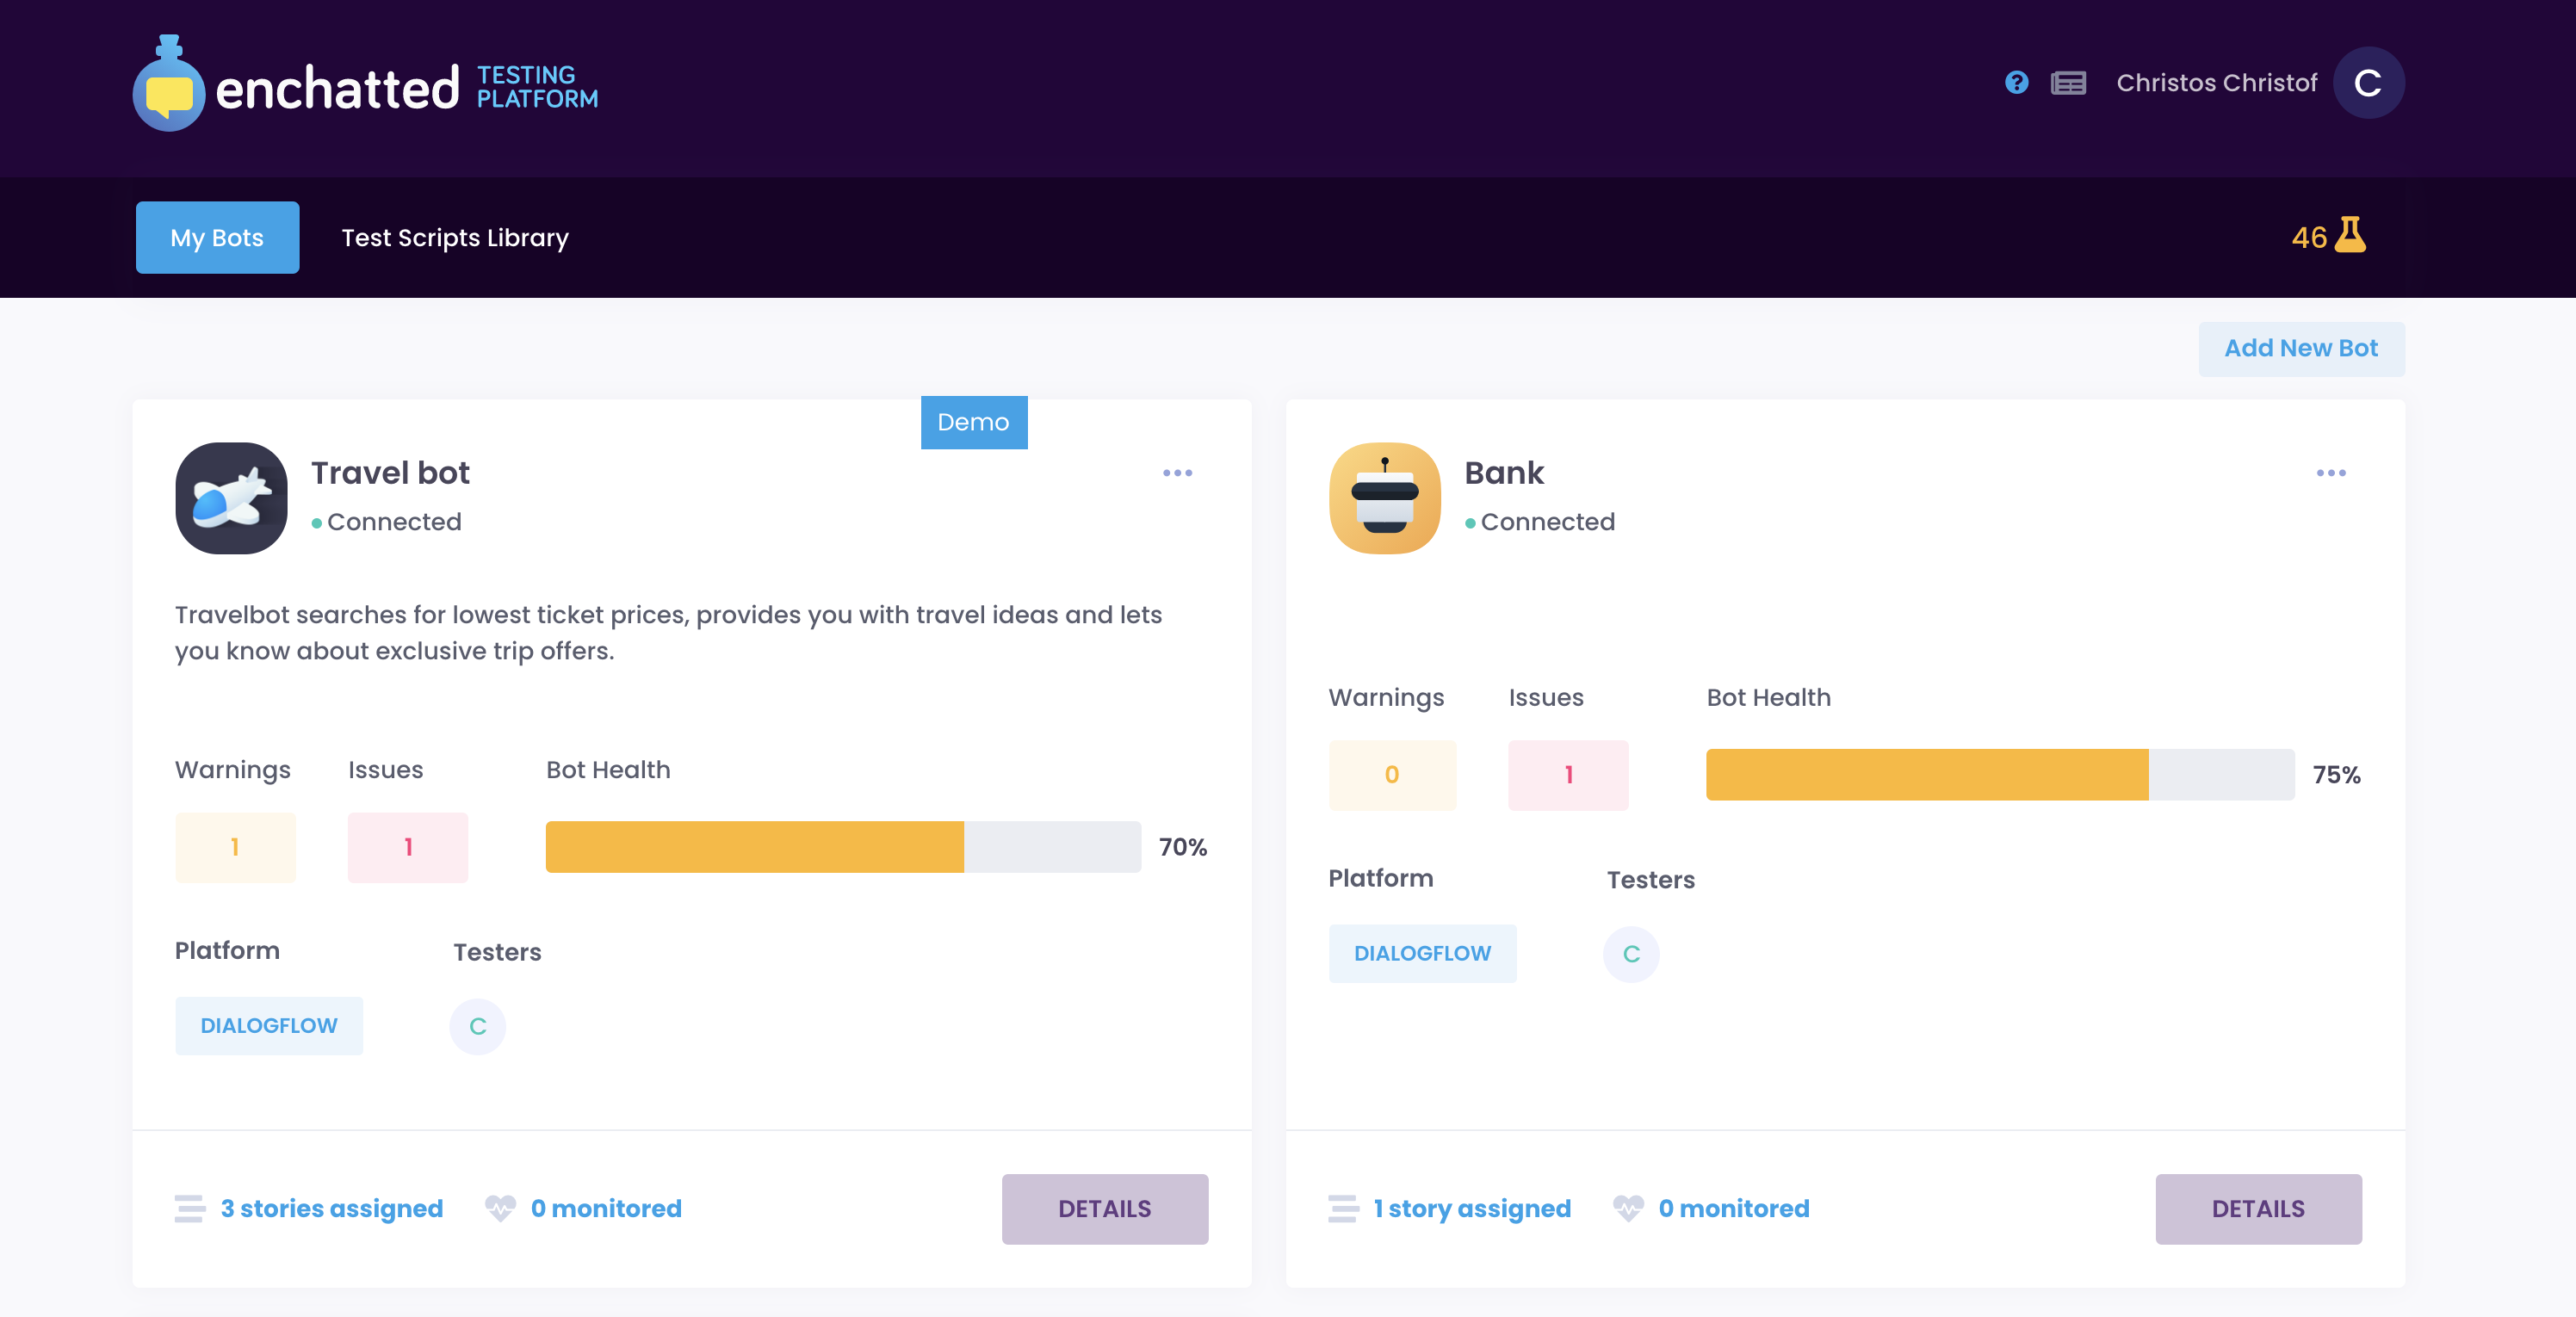Click the DIALOGFLOW platform badge on Travel bot
This screenshot has height=1317, width=2576.
[268, 1025]
